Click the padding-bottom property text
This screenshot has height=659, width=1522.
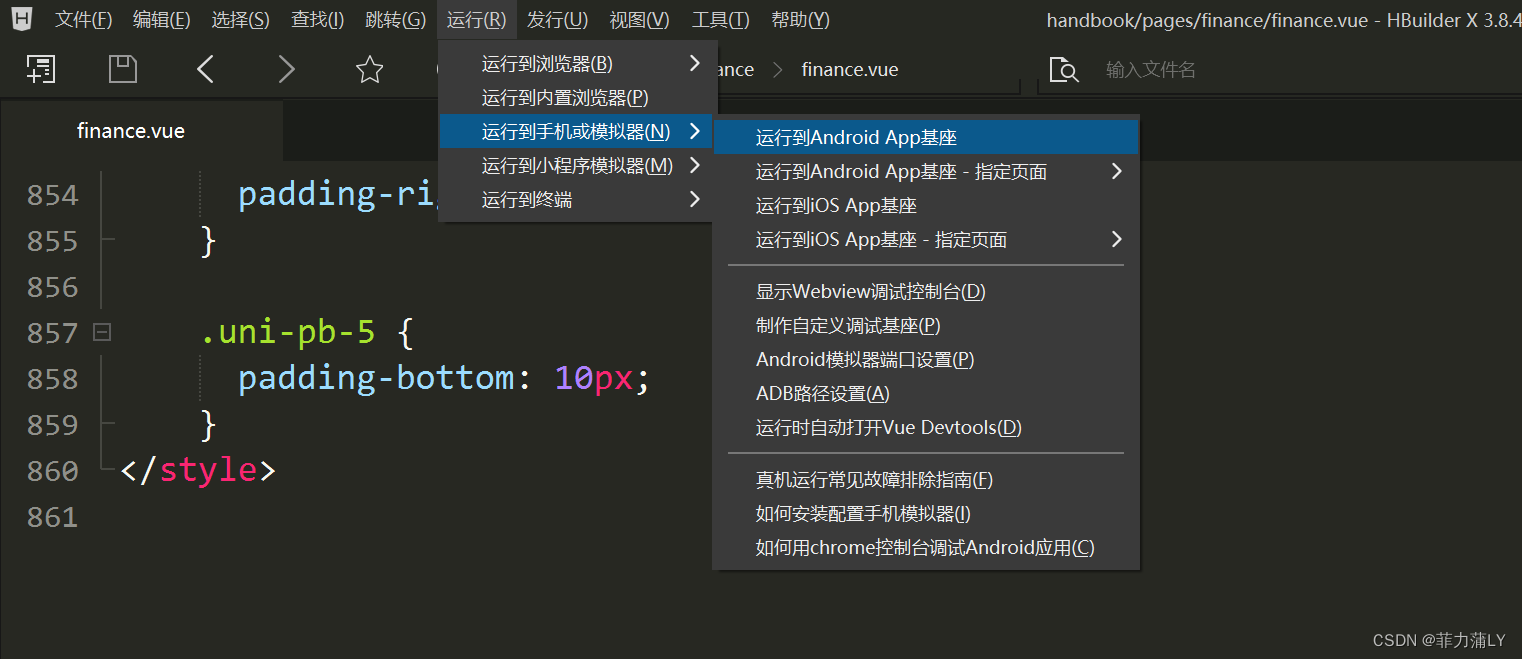tap(376, 378)
